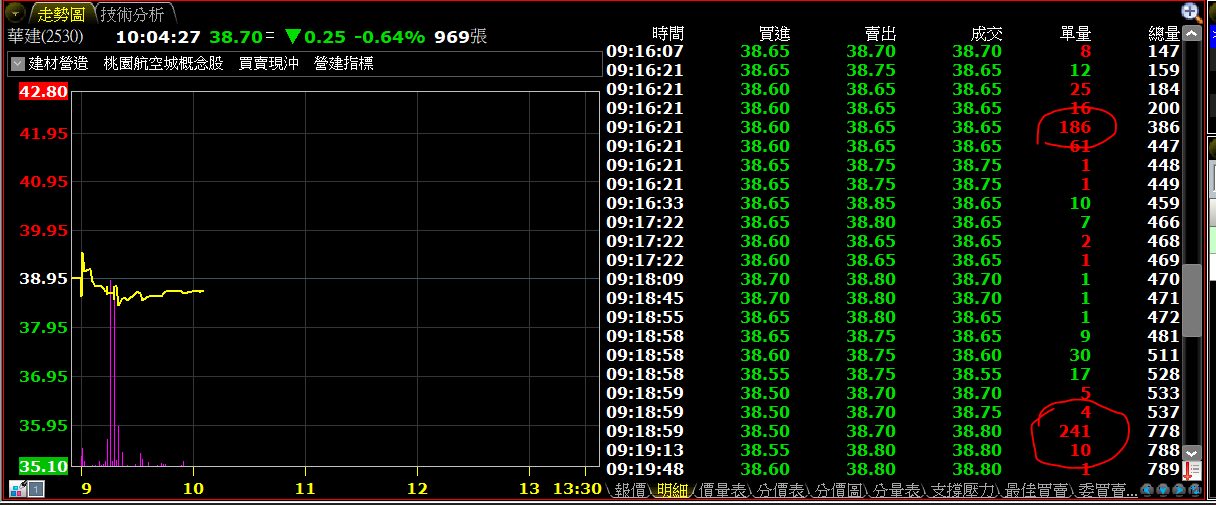Image resolution: width=1216 pixels, height=505 pixels.
Task: Click the scroll up arrow of the trade list
Action: pyautogui.click(x=1191, y=33)
